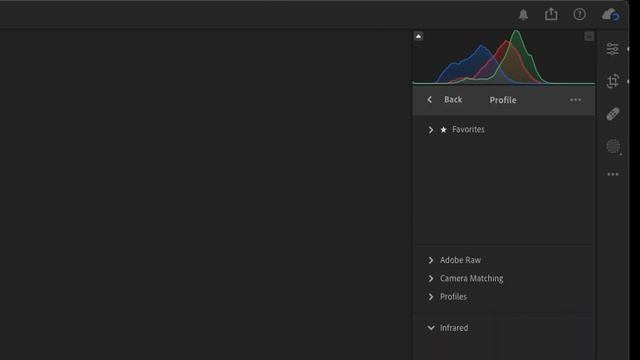Expand the Profiles group chevron

[431, 297]
